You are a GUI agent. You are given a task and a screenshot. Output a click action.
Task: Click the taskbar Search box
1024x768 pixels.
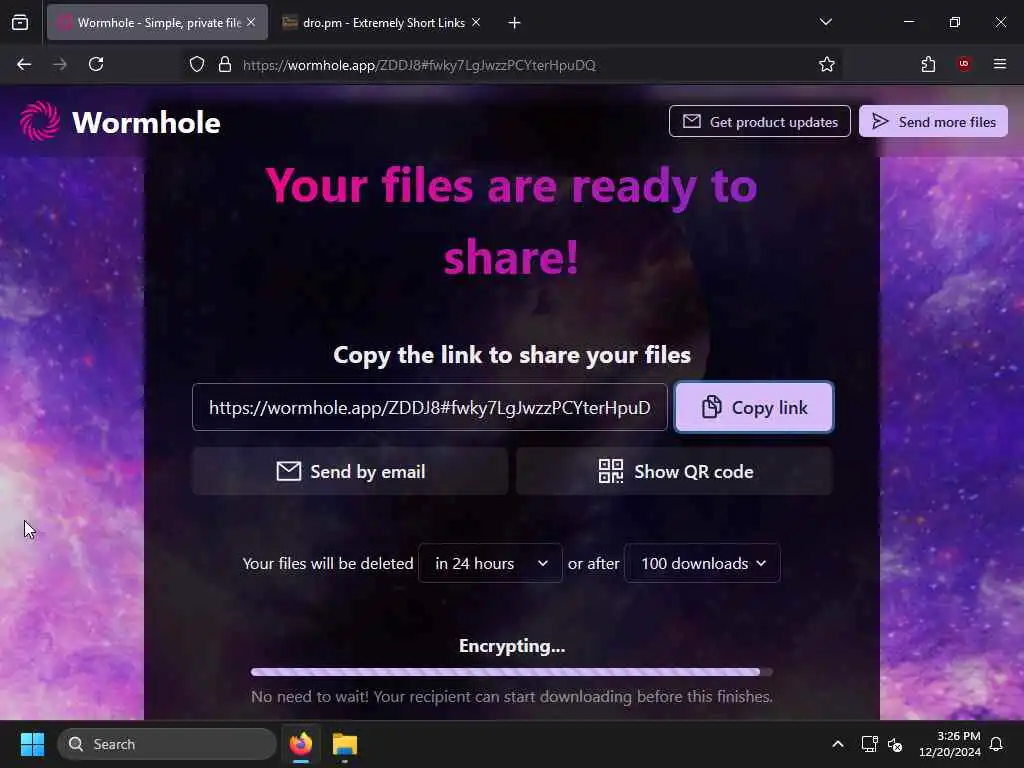point(167,744)
